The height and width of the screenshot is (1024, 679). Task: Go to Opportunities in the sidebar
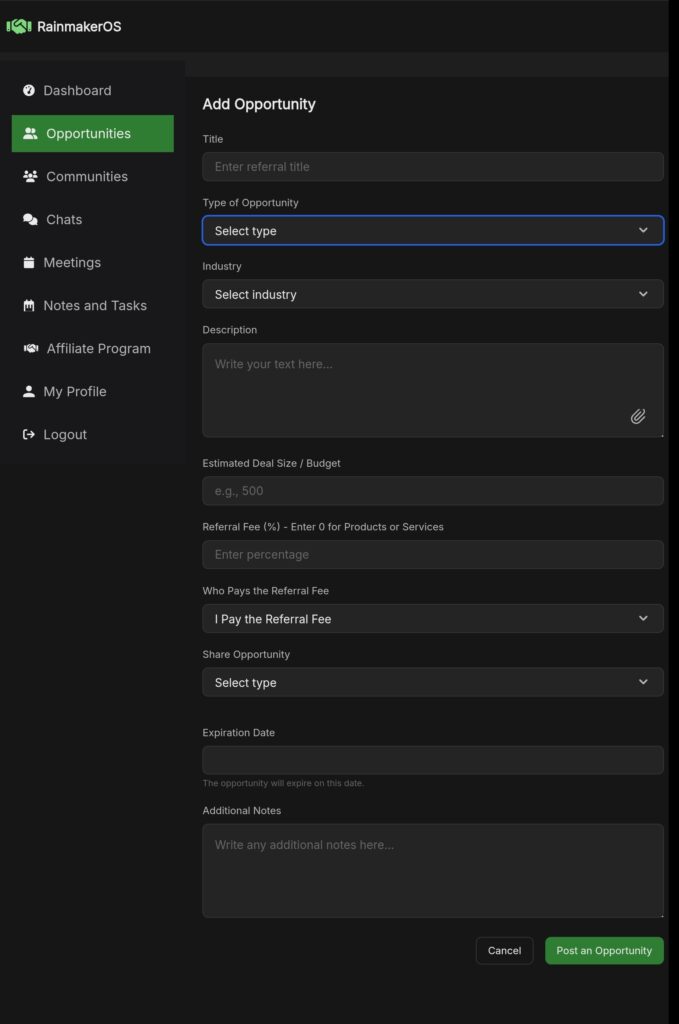click(x=92, y=133)
